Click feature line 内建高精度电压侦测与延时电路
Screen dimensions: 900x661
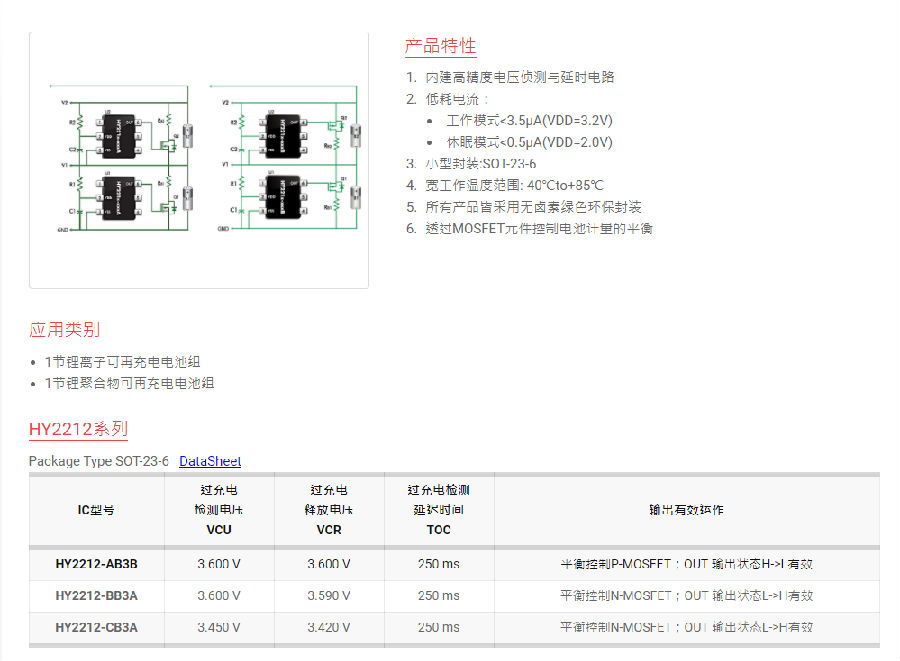(x=519, y=77)
